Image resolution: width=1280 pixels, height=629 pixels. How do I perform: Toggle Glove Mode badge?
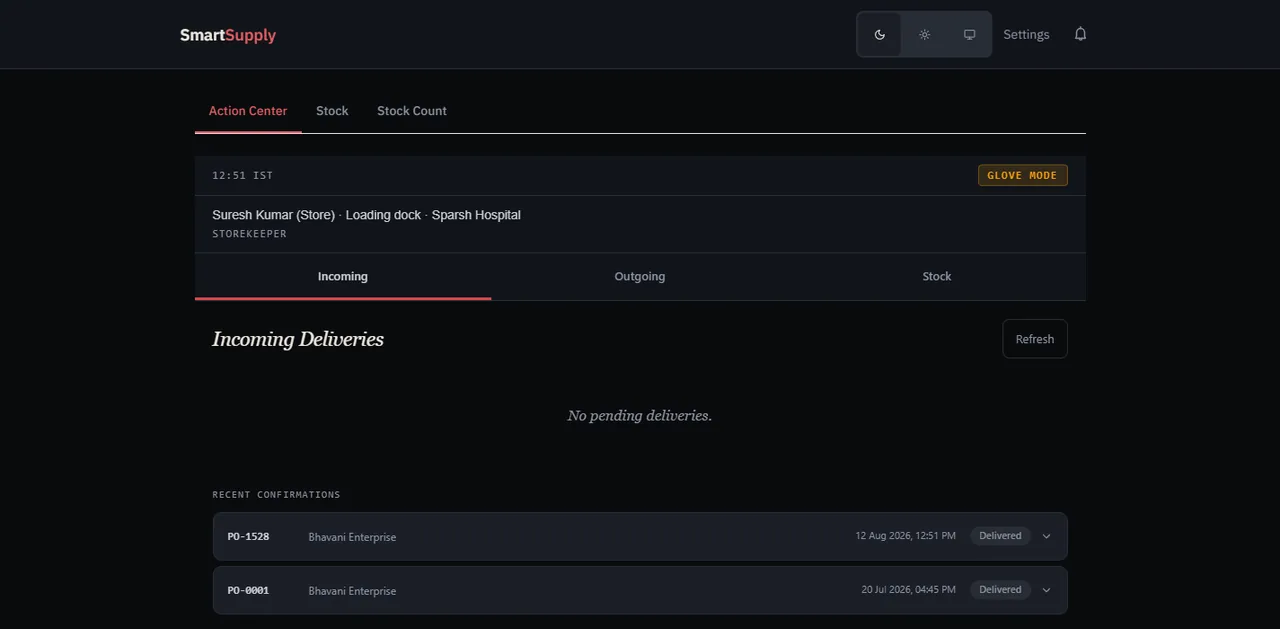1022,175
